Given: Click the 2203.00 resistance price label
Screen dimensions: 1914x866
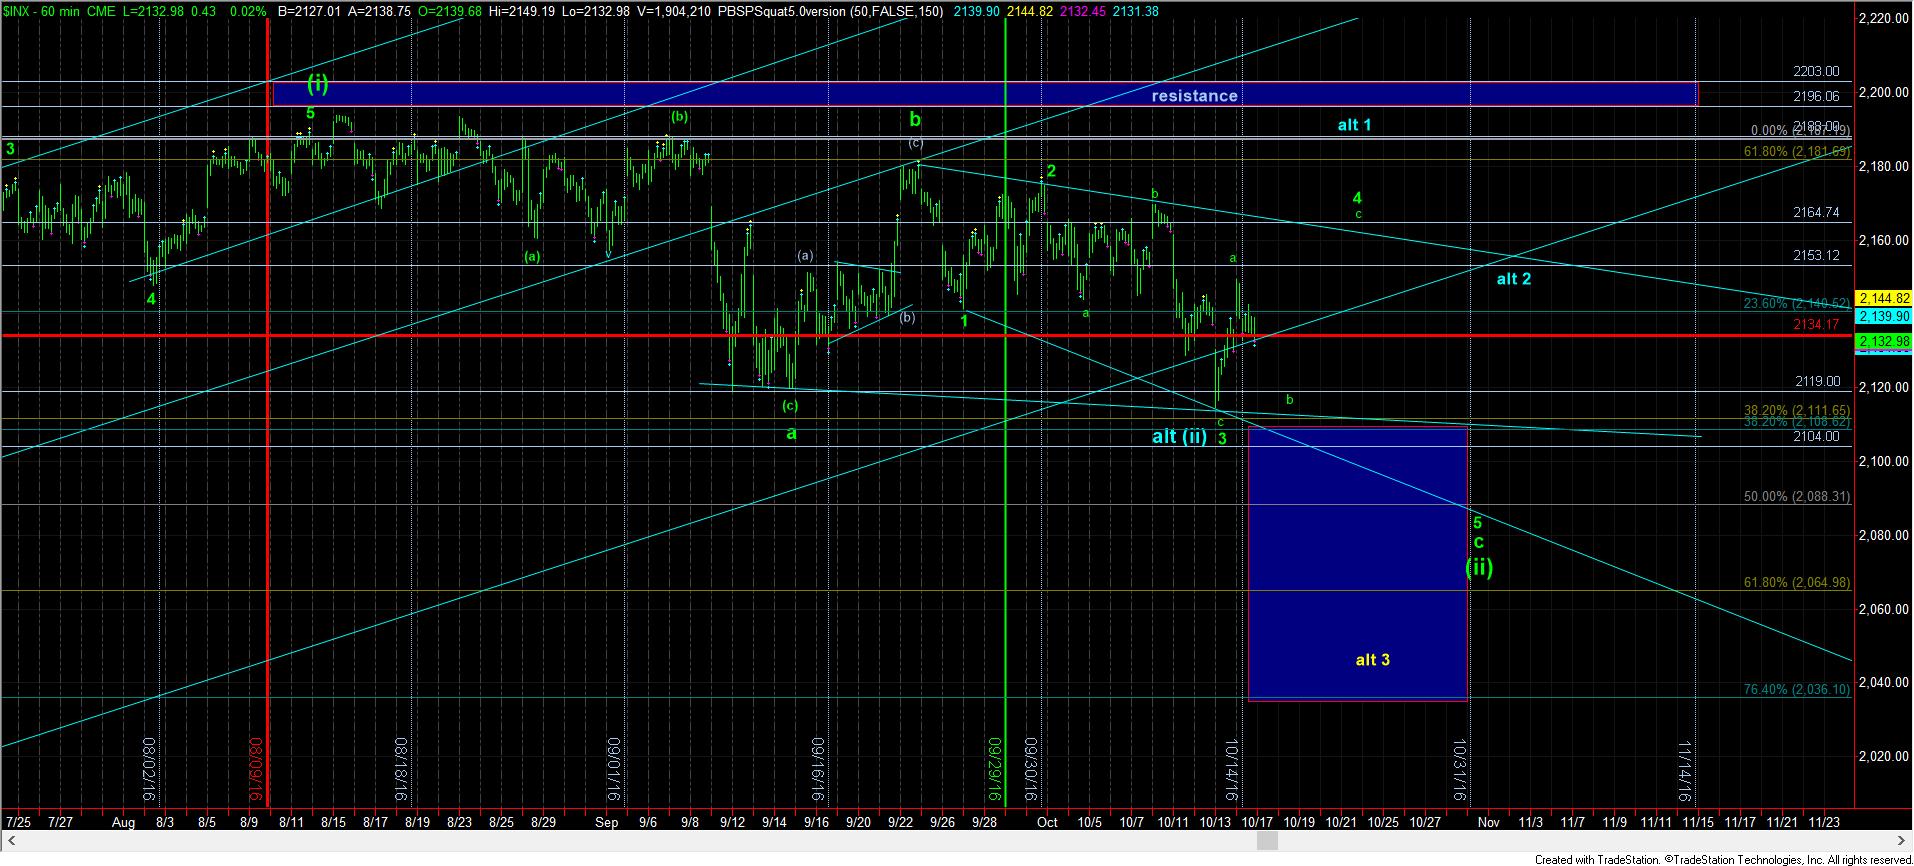Looking at the screenshot, I should click(1816, 72).
